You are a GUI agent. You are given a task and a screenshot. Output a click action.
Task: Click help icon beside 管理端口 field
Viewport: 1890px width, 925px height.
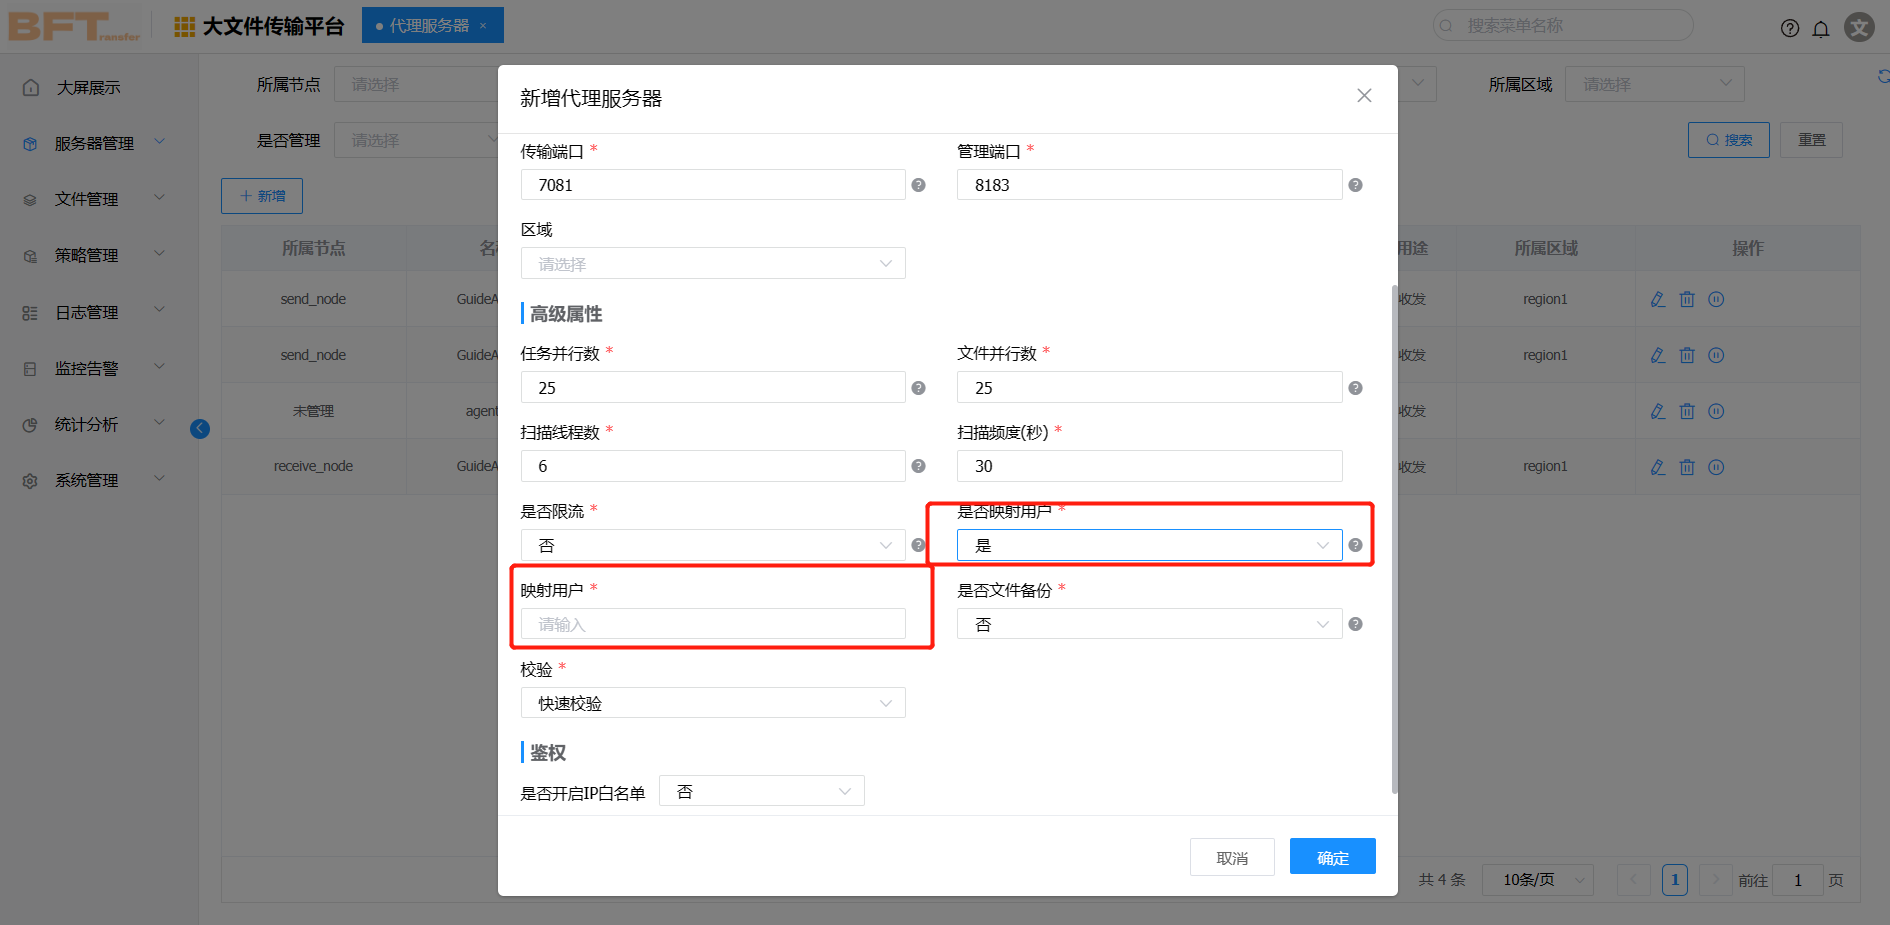pyautogui.click(x=1355, y=185)
